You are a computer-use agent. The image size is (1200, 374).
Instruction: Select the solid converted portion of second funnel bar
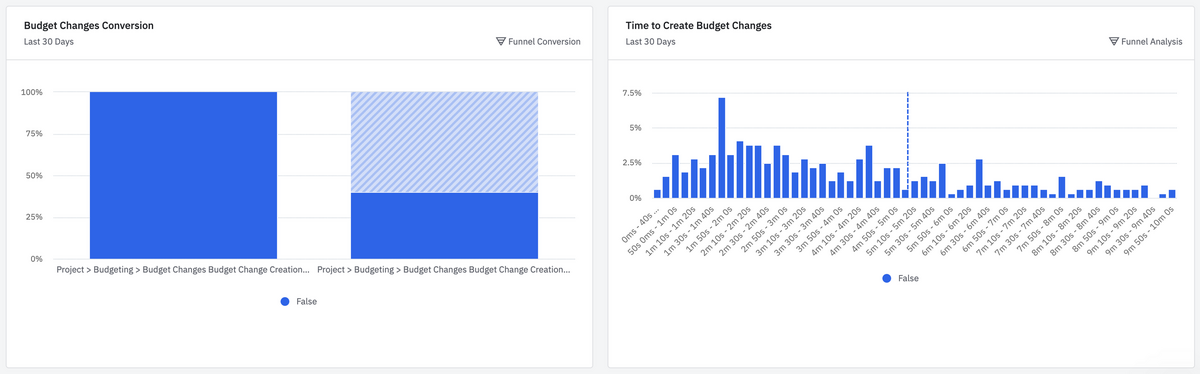tap(444, 226)
